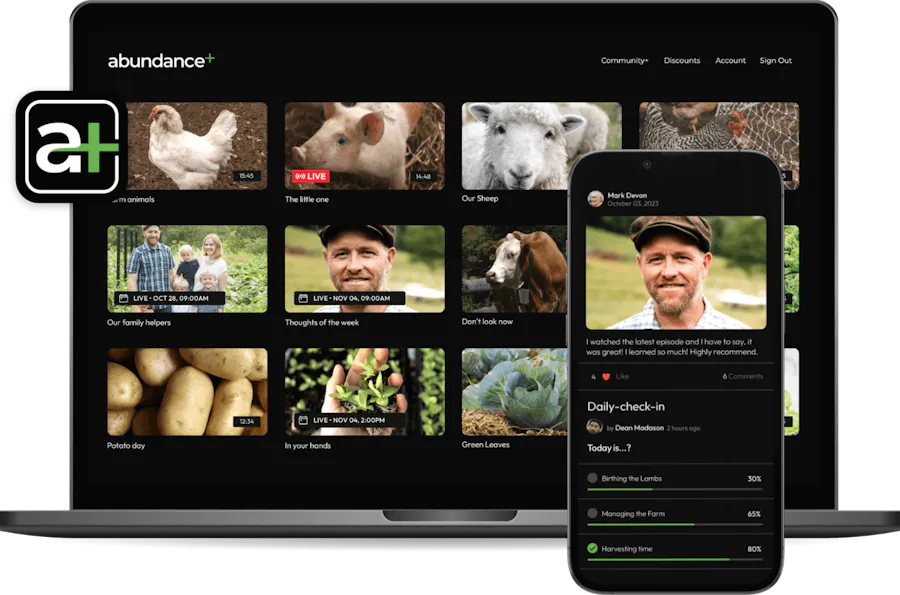The height and width of the screenshot is (595, 900).
Task: Click the red LIVE badge on The little one
Action: pyautogui.click(x=312, y=176)
